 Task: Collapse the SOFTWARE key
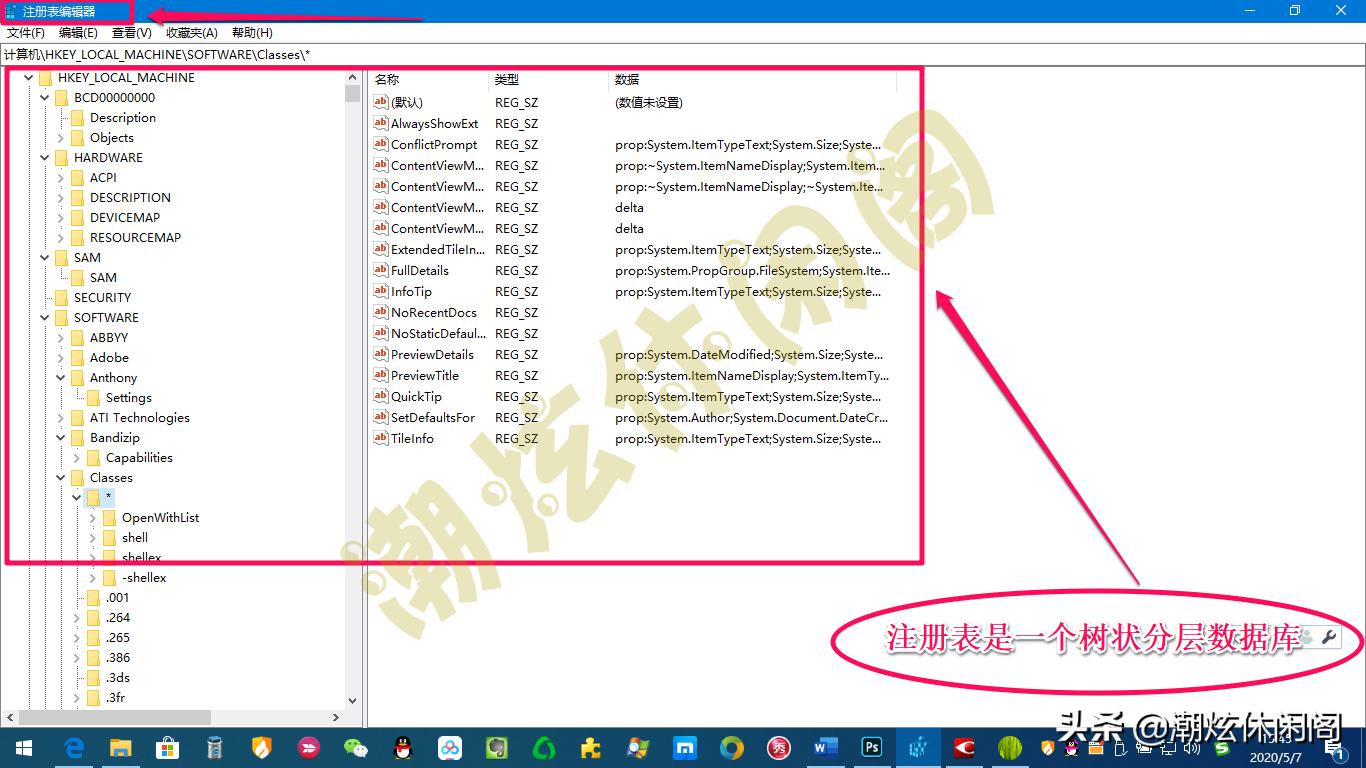[44, 317]
